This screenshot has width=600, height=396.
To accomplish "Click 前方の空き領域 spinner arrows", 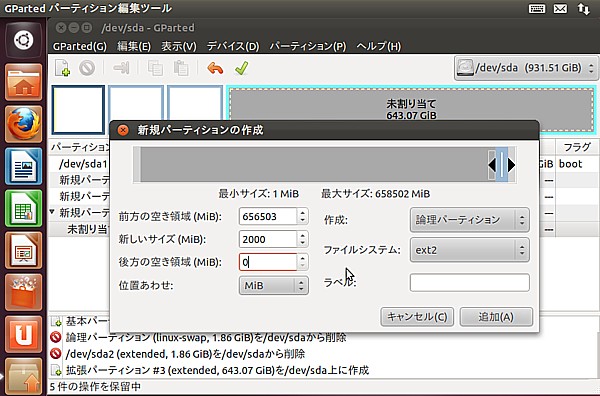I will click(302, 217).
